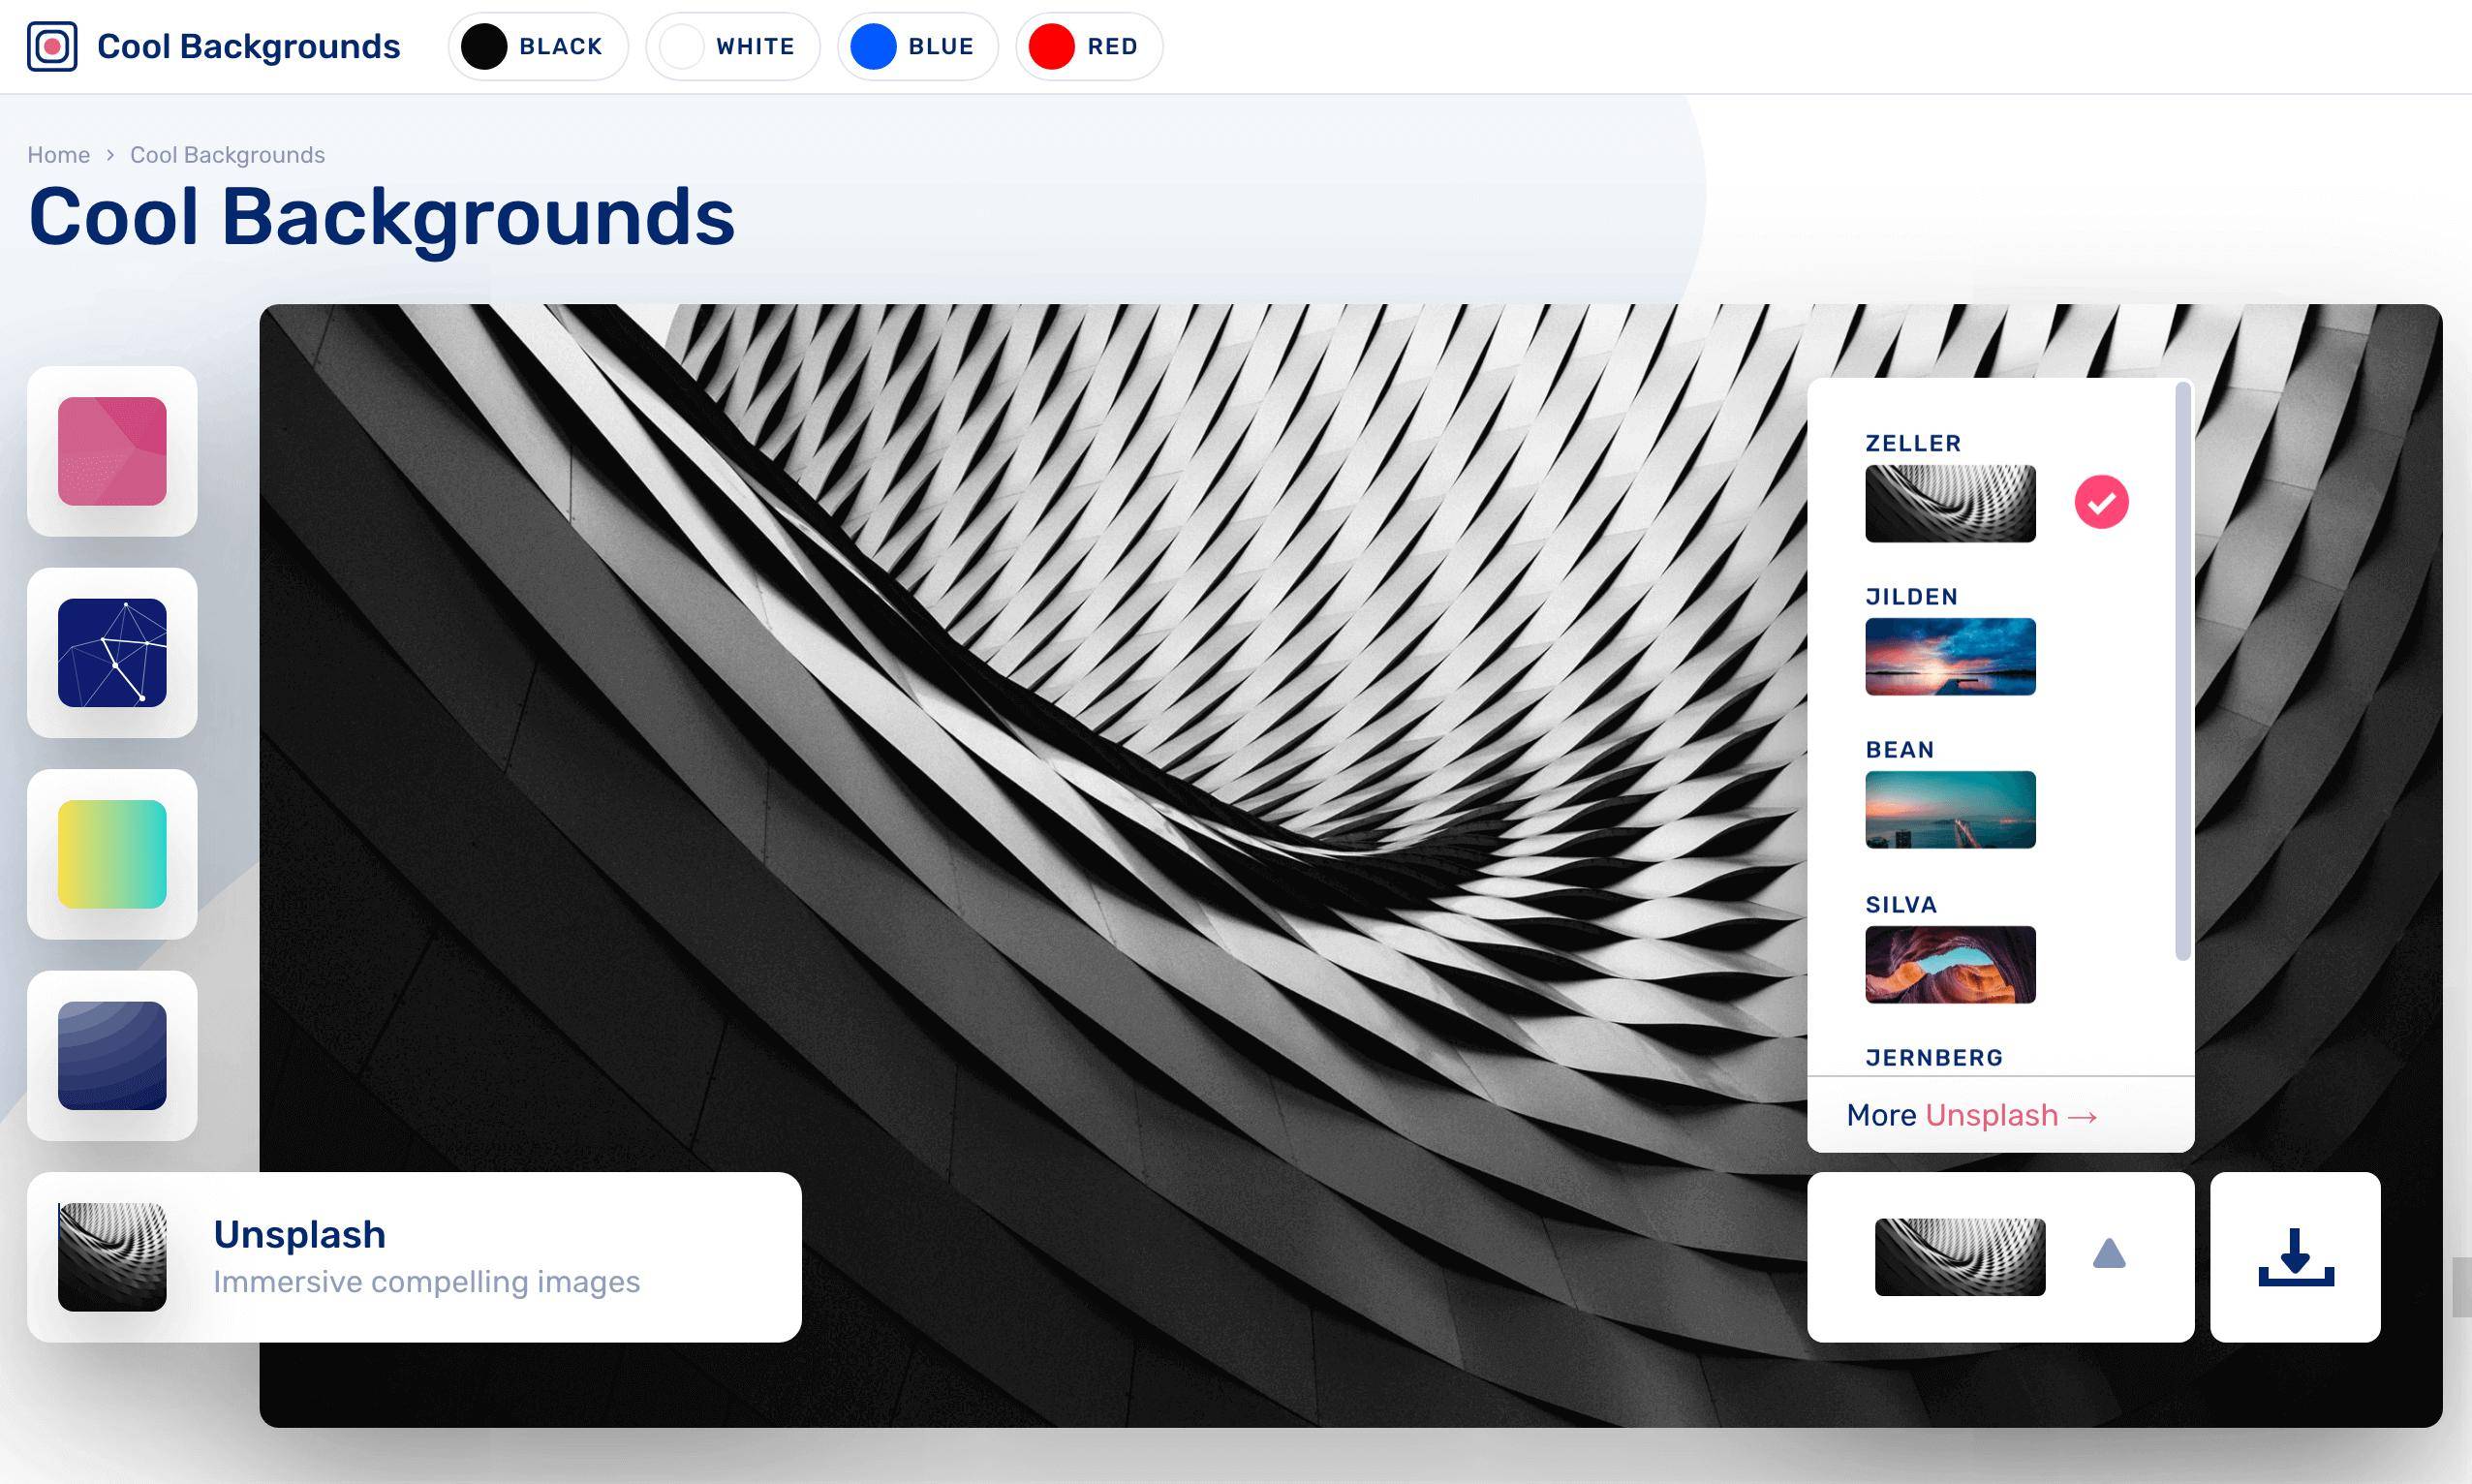Open the More Unsplash link
Screen dimensions: 2472x1484
[1971, 1115]
